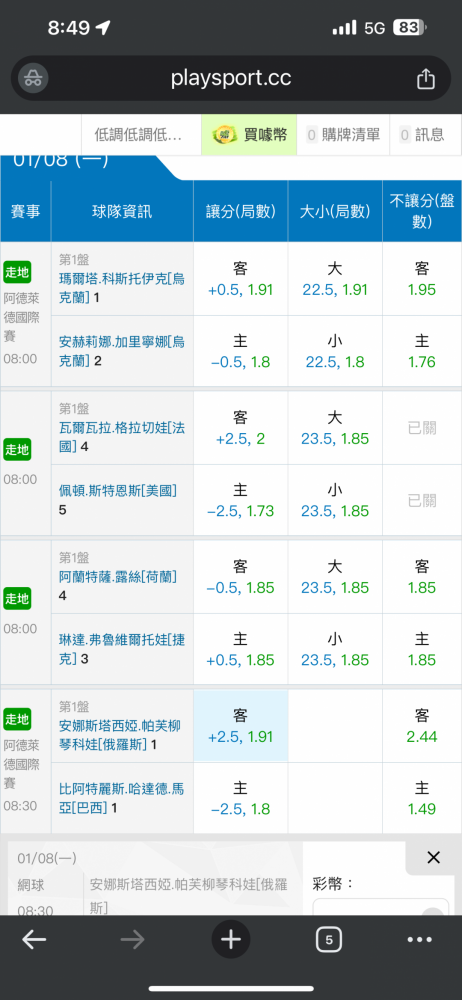The image size is (462, 1000).
Task: Go back using the left arrow
Action: coord(34,939)
